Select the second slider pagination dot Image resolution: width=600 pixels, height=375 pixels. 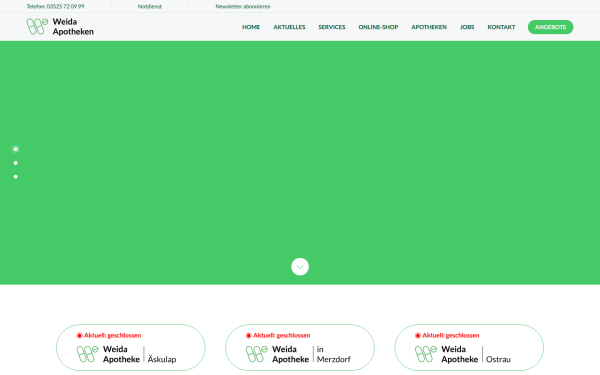[x=16, y=163]
